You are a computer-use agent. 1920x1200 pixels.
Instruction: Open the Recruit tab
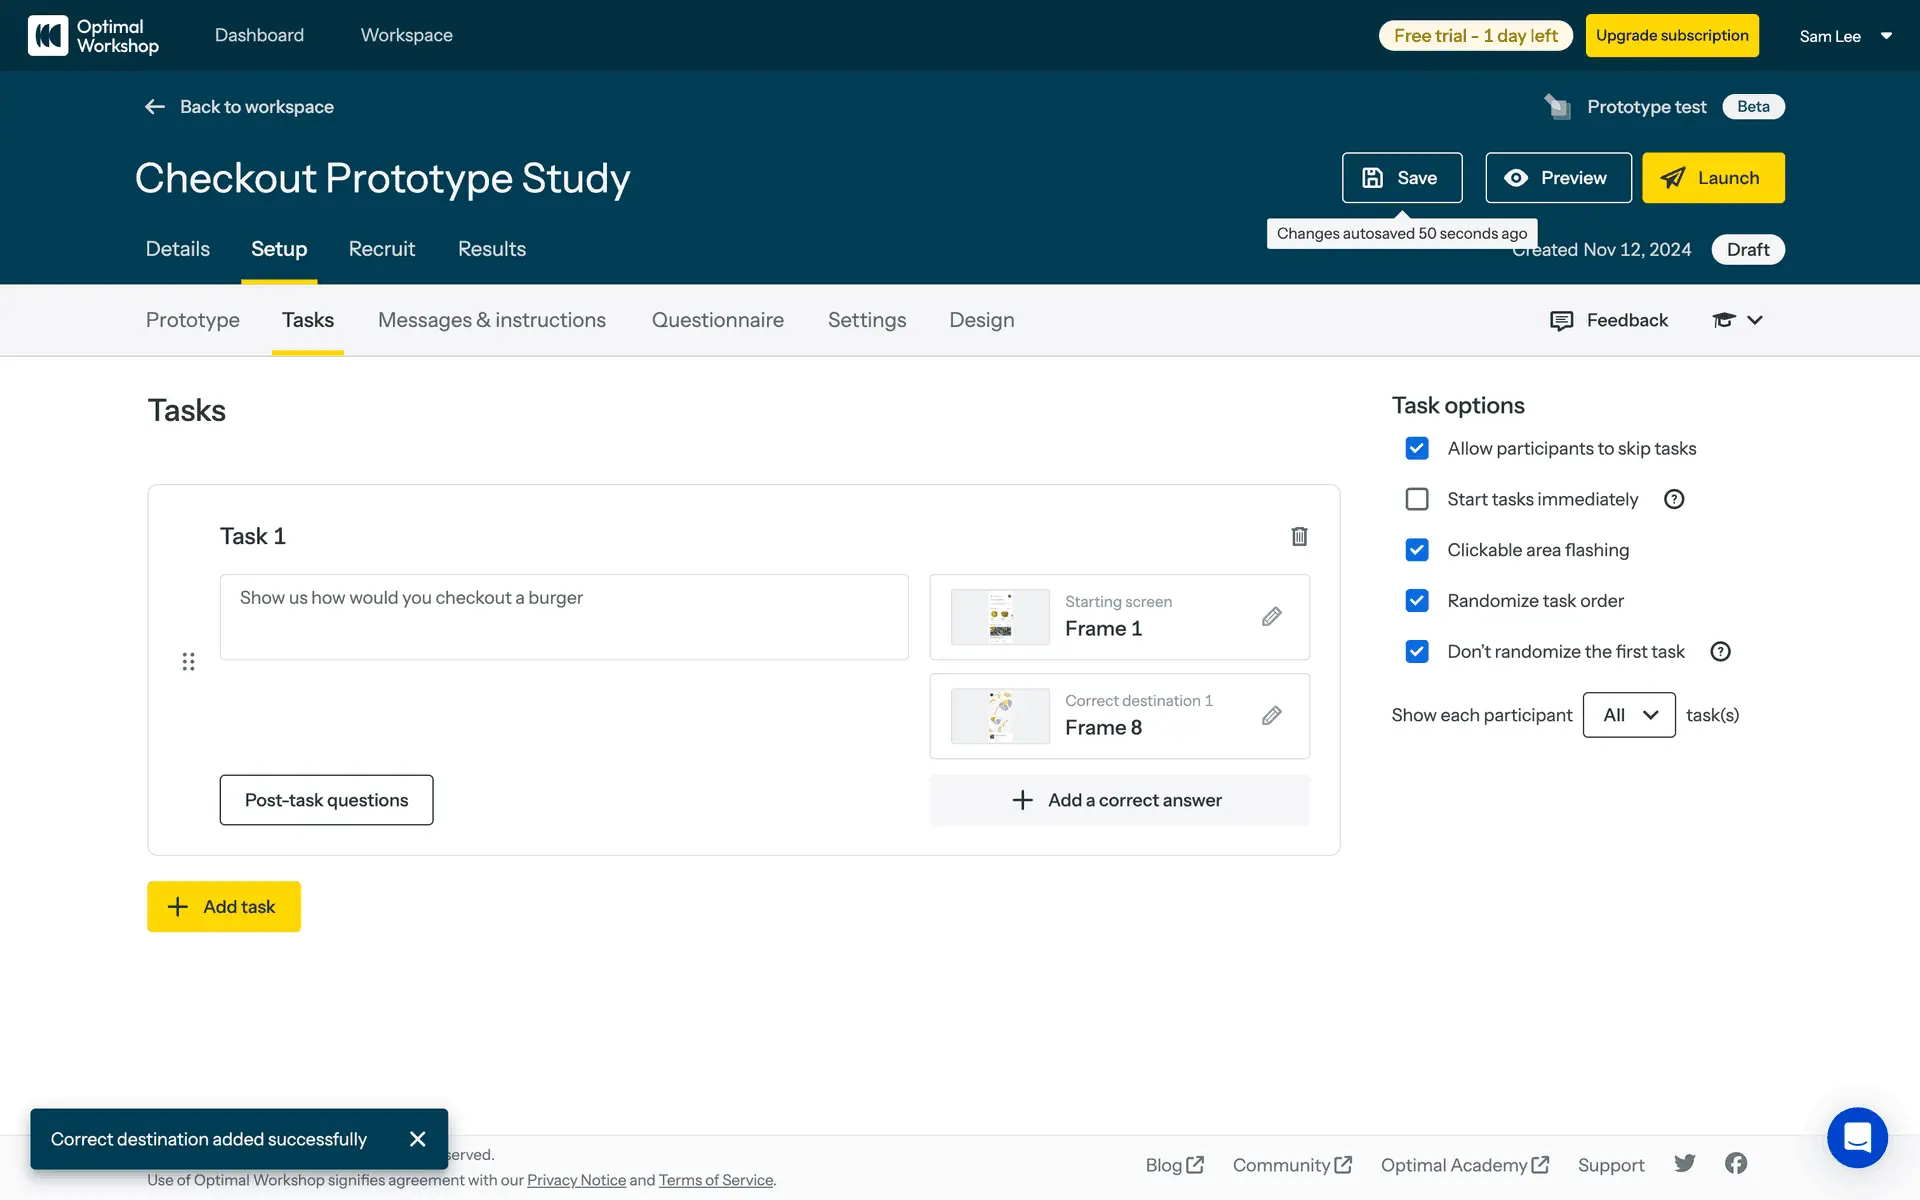[381, 249]
